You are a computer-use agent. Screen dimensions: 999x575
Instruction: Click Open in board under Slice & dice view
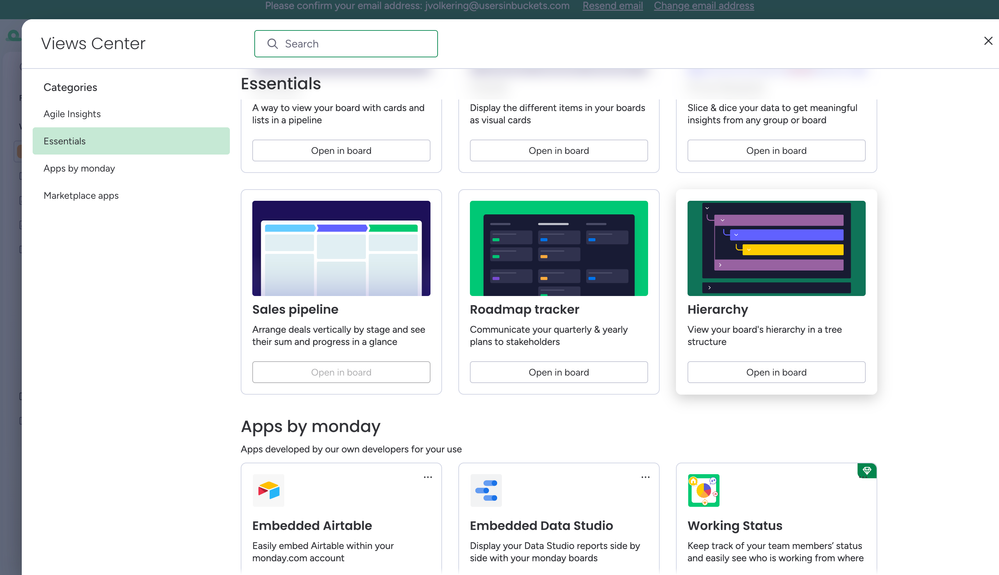click(776, 151)
